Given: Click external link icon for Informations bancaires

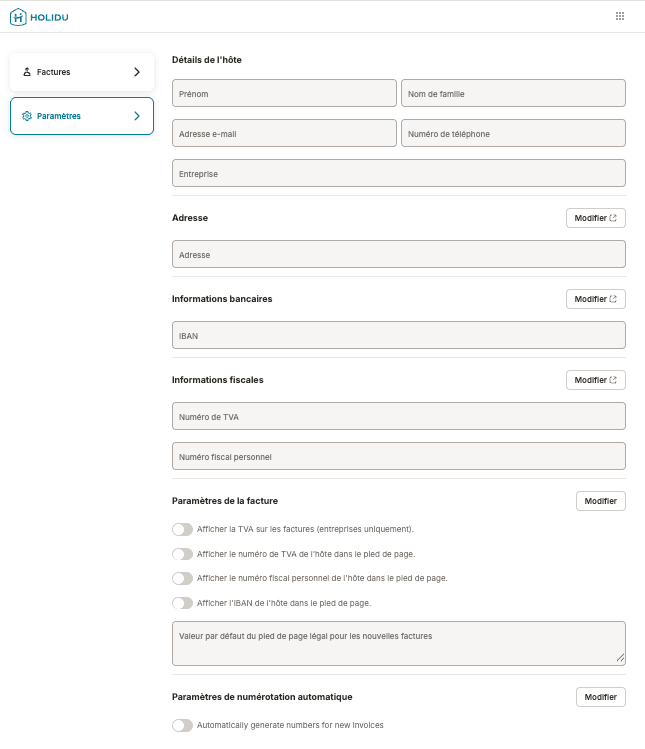Looking at the screenshot, I should point(613,299).
